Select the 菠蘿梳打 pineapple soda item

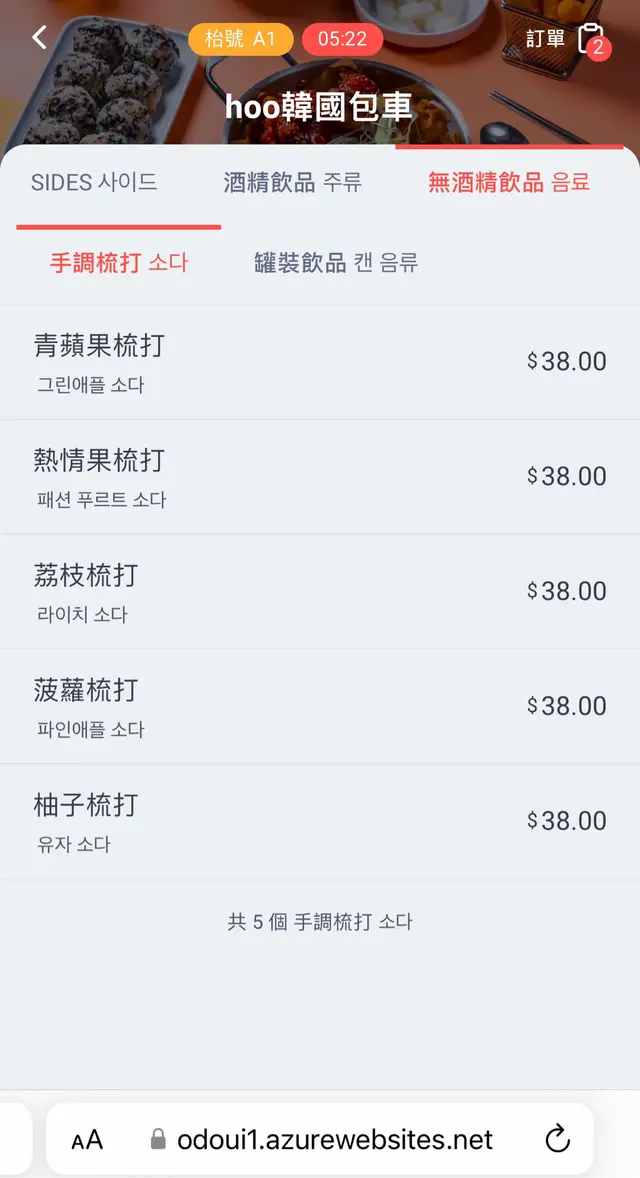[320, 707]
